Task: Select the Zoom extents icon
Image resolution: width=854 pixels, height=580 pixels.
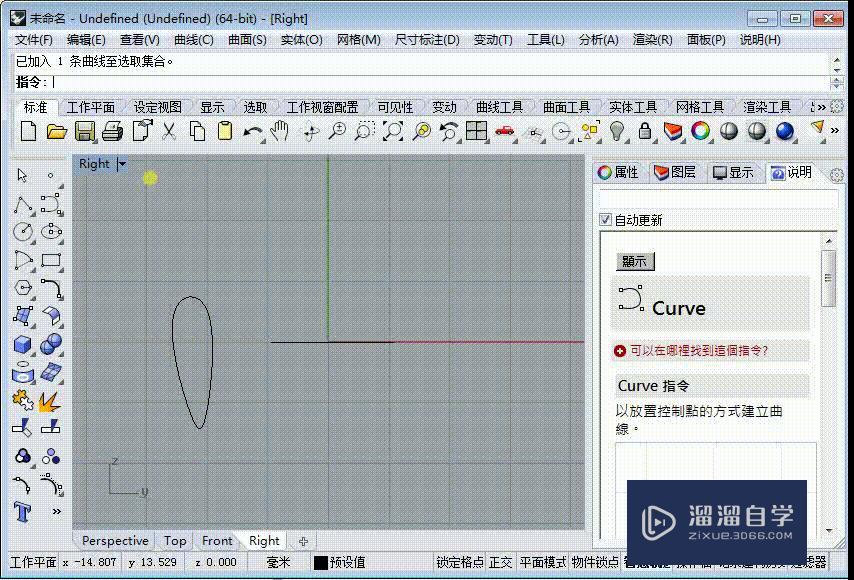Action: [393, 131]
